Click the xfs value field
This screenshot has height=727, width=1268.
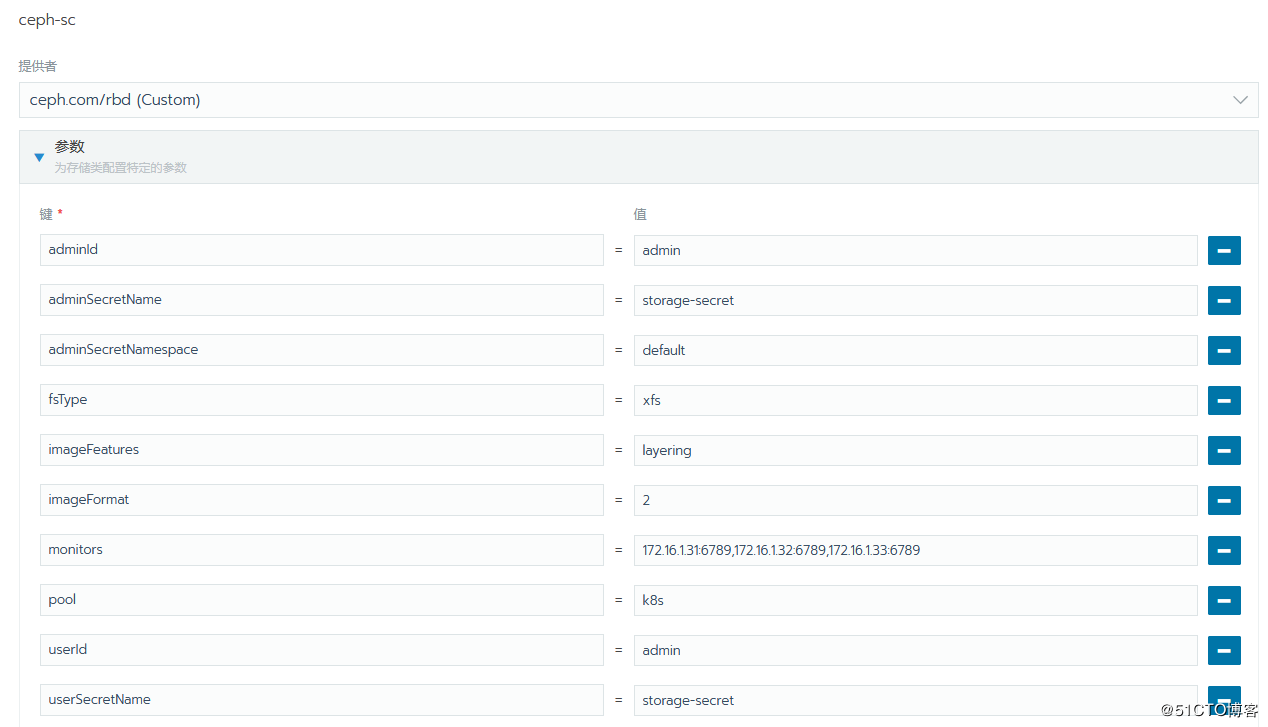(x=915, y=400)
